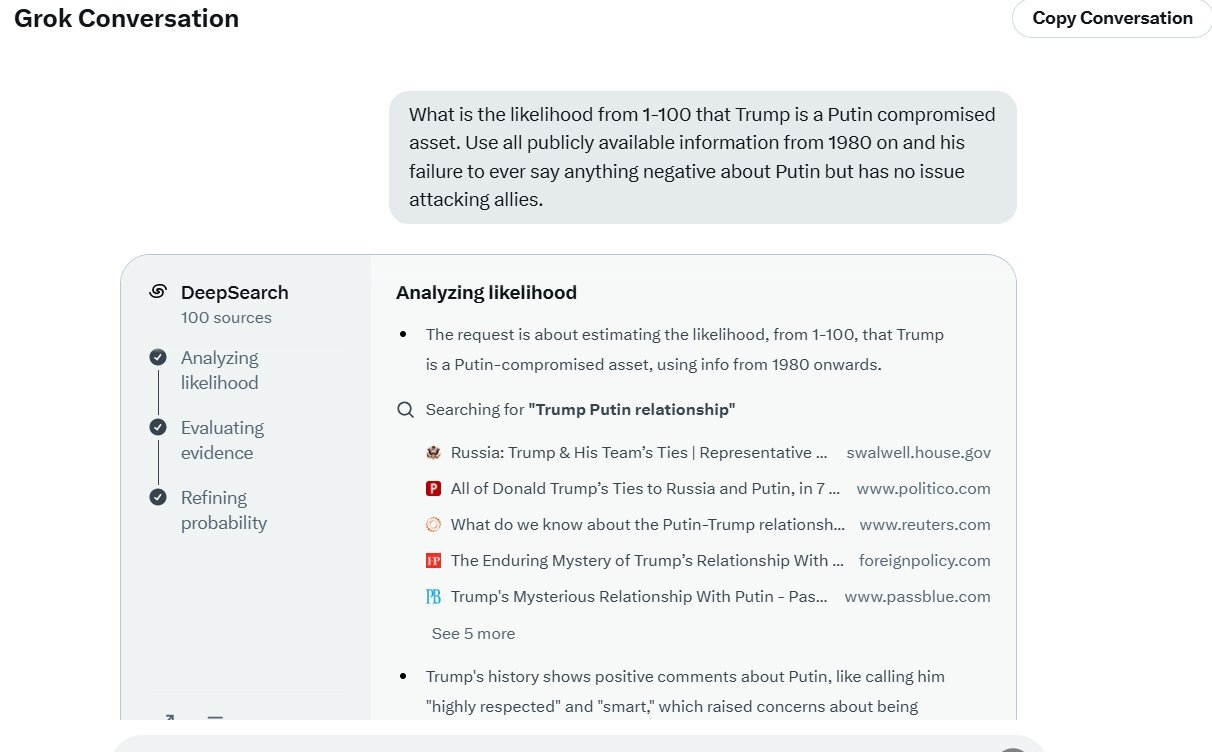Select the Analyzing likelihood step checkmark
This screenshot has width=1212, height=752.
[x=157, y=358]
